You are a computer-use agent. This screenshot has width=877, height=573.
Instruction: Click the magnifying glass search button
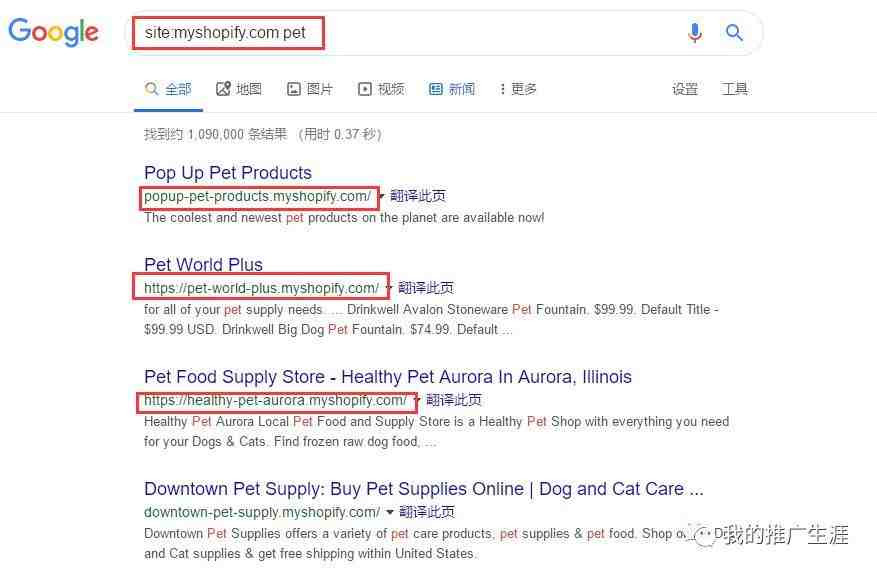[x=734, y=32]
